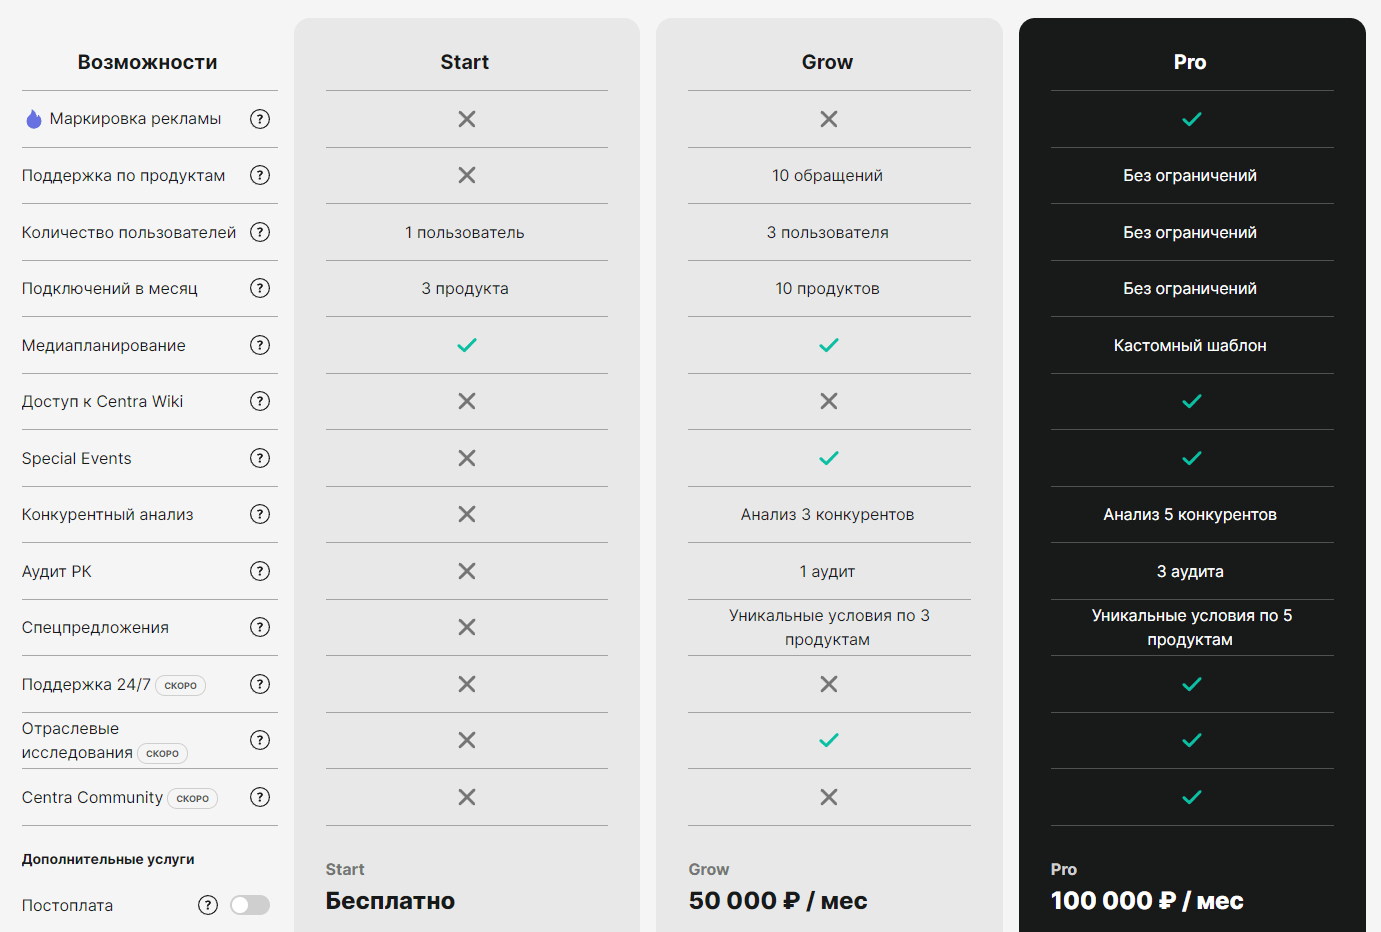Click the blue drop icon near Маркировка рекламы

(34, 119)
